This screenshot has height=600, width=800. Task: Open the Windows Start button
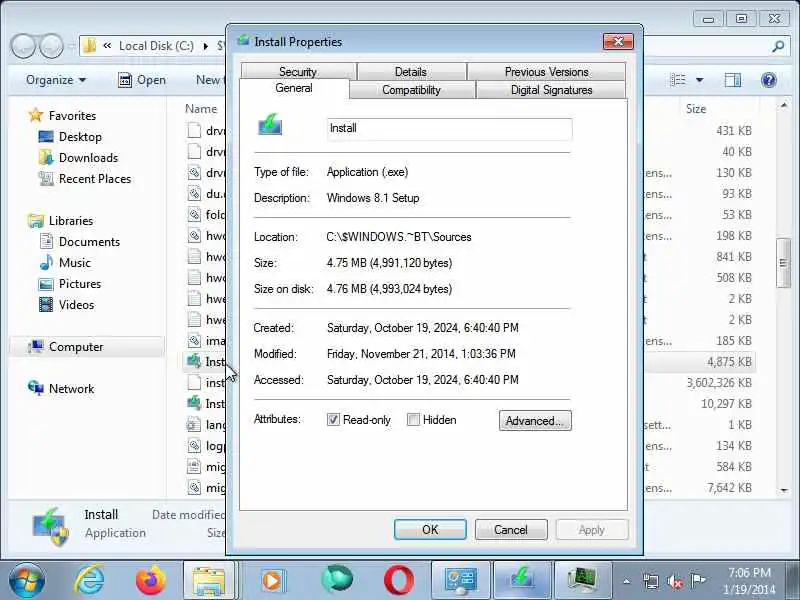(x=26, y=581)
